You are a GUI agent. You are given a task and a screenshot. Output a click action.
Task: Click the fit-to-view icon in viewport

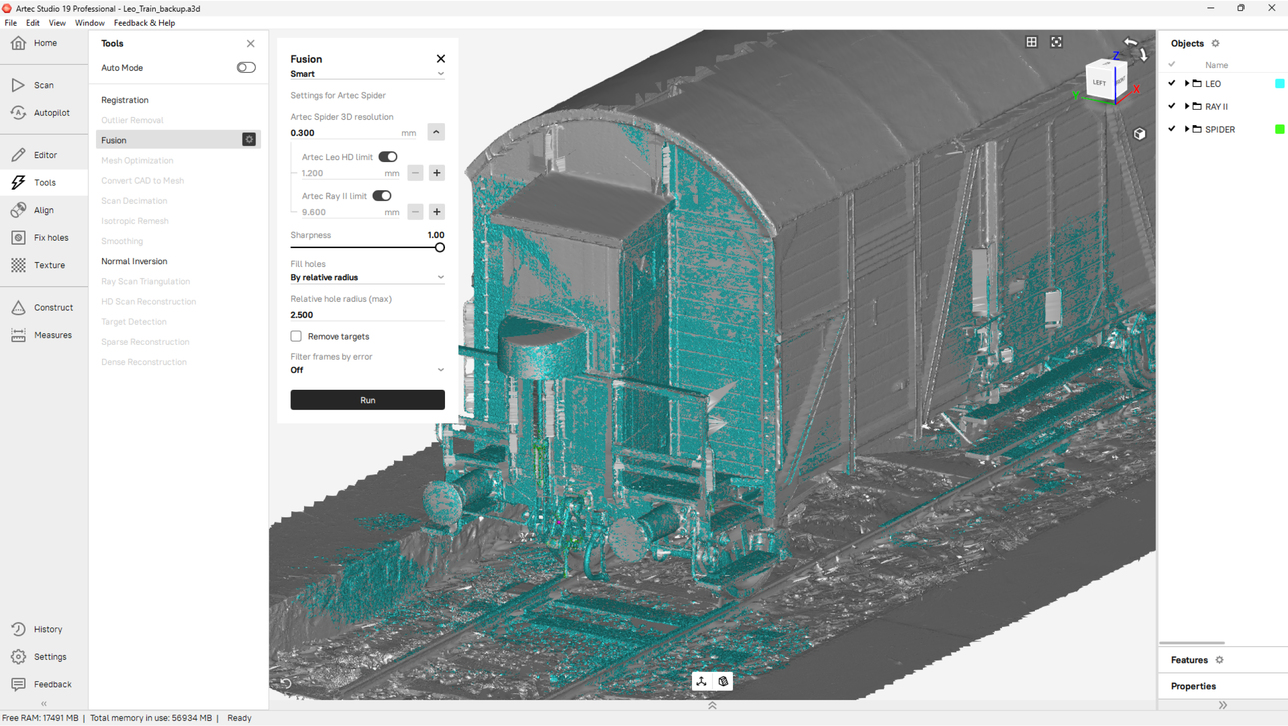pos(1056,42)
